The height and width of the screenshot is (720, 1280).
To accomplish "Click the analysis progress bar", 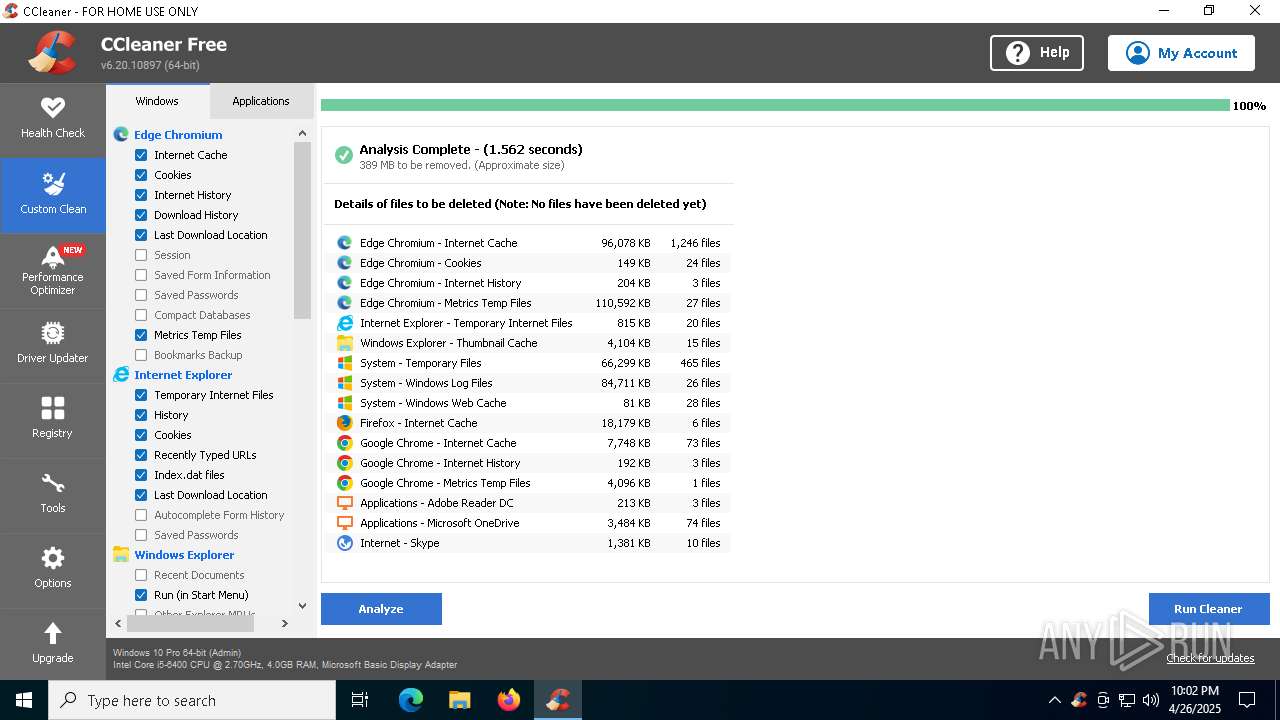I will (x=775, y=105).
